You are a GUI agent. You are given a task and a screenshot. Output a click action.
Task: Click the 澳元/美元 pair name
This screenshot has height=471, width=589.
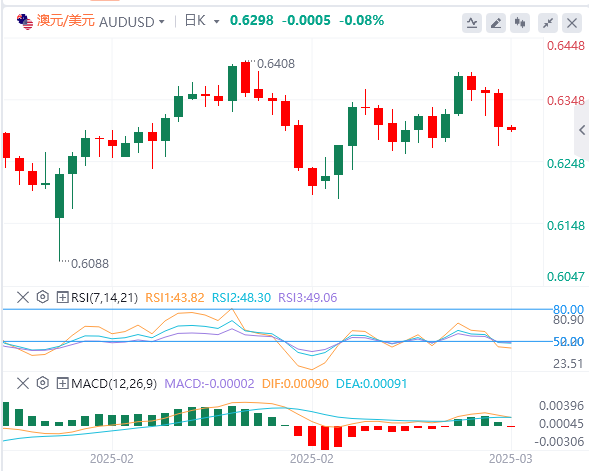point(66,21)
